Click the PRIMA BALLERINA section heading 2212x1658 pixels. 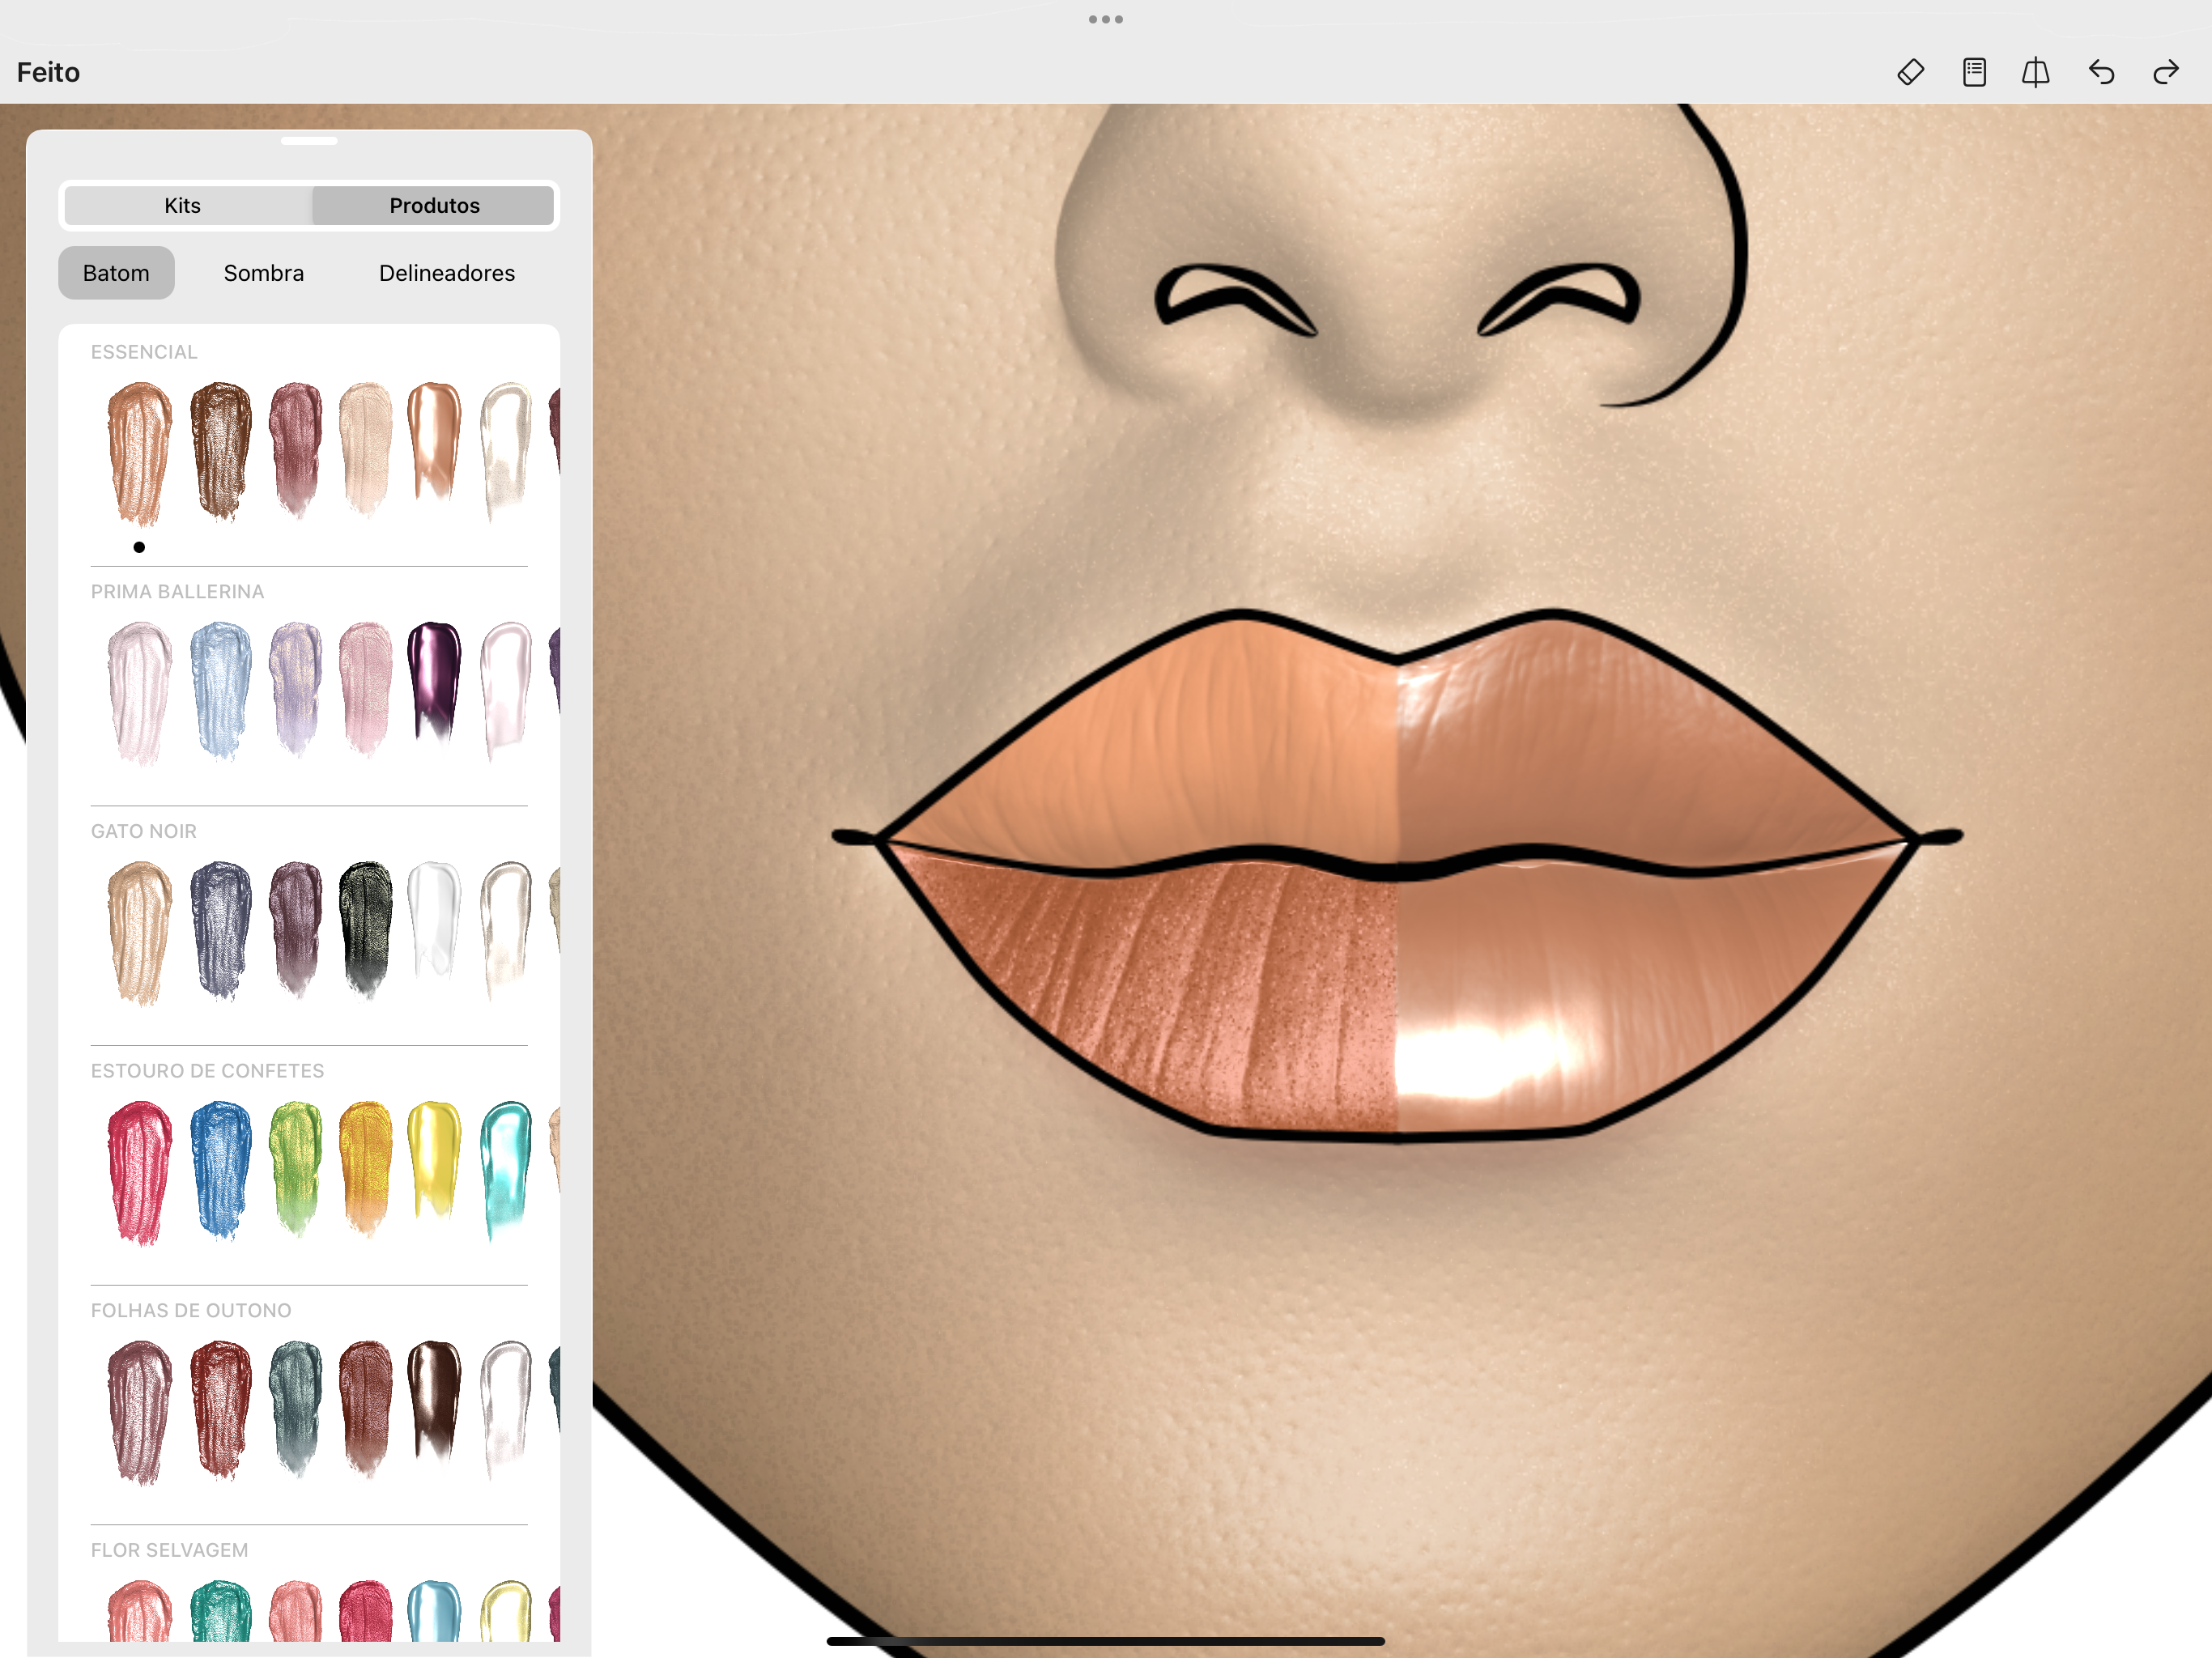tap(177, 592)
